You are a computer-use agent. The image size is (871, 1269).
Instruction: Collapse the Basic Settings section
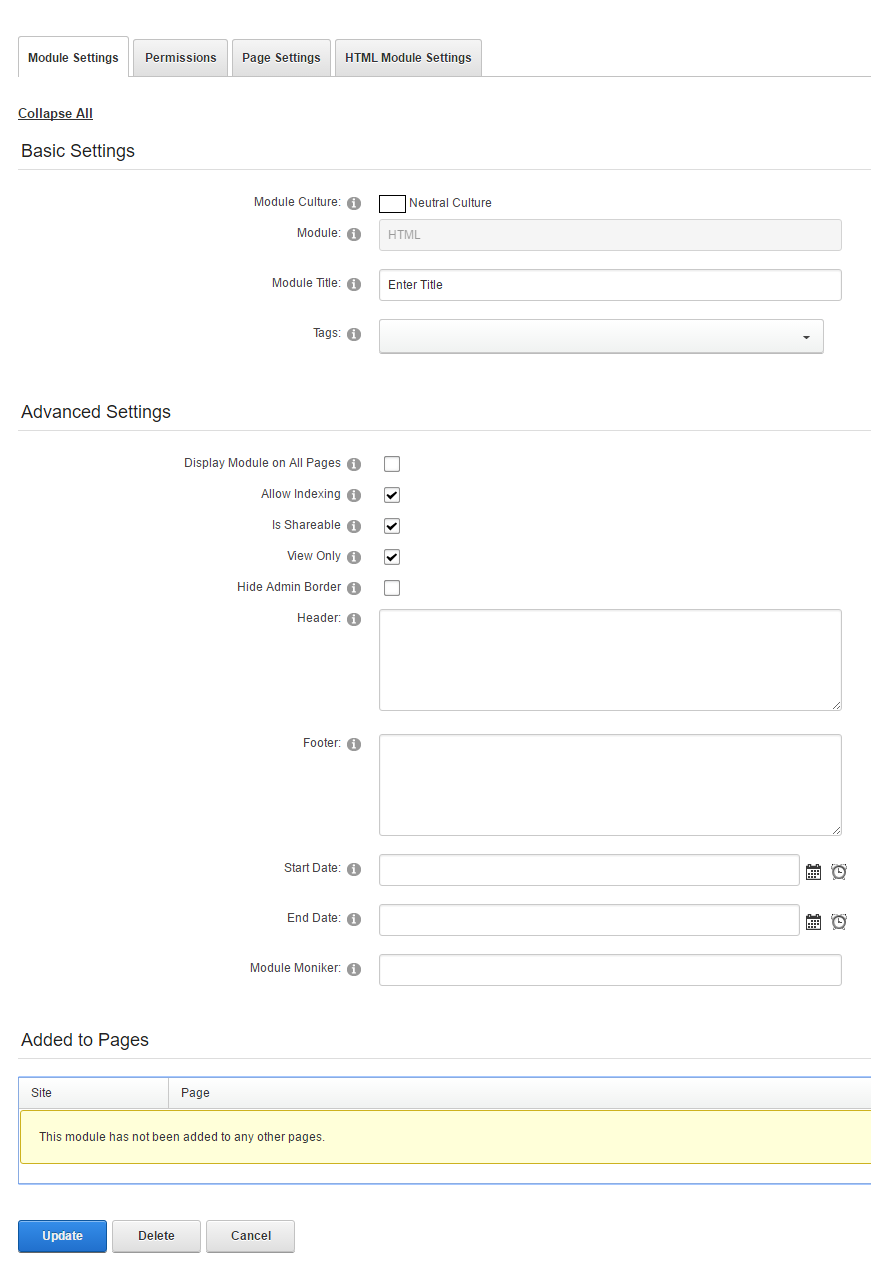pyautogui.click(x=78, y=152)
